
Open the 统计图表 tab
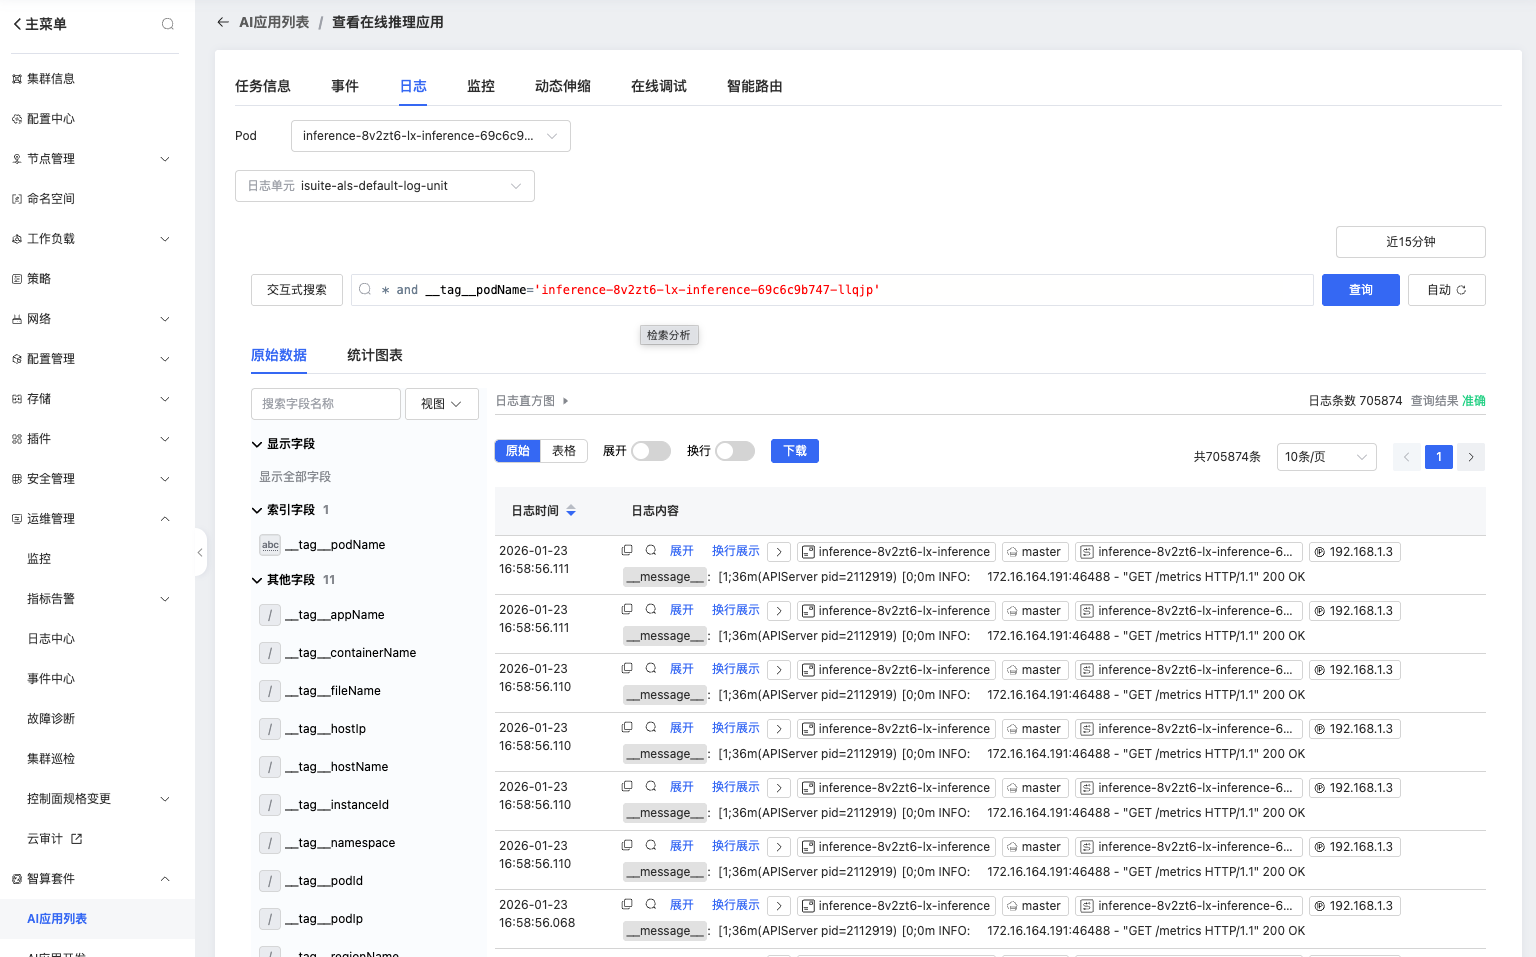point(374,355)
